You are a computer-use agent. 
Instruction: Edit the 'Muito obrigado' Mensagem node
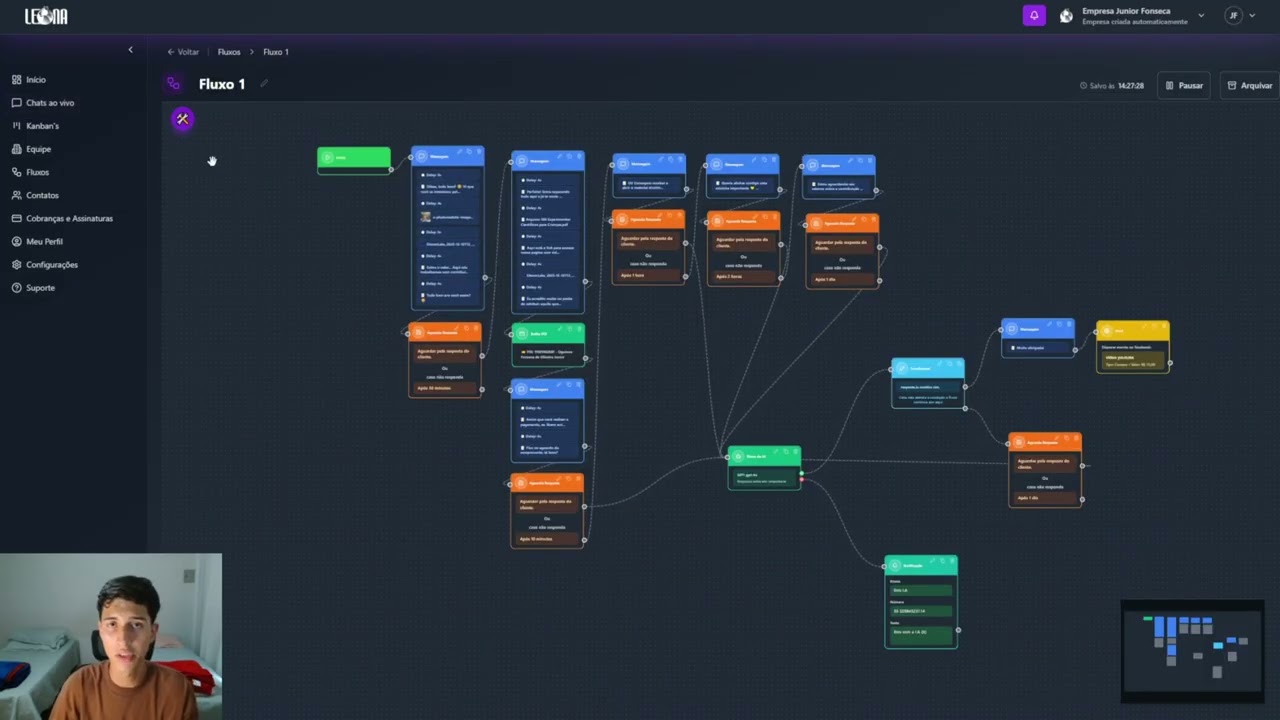point(1049,323)
